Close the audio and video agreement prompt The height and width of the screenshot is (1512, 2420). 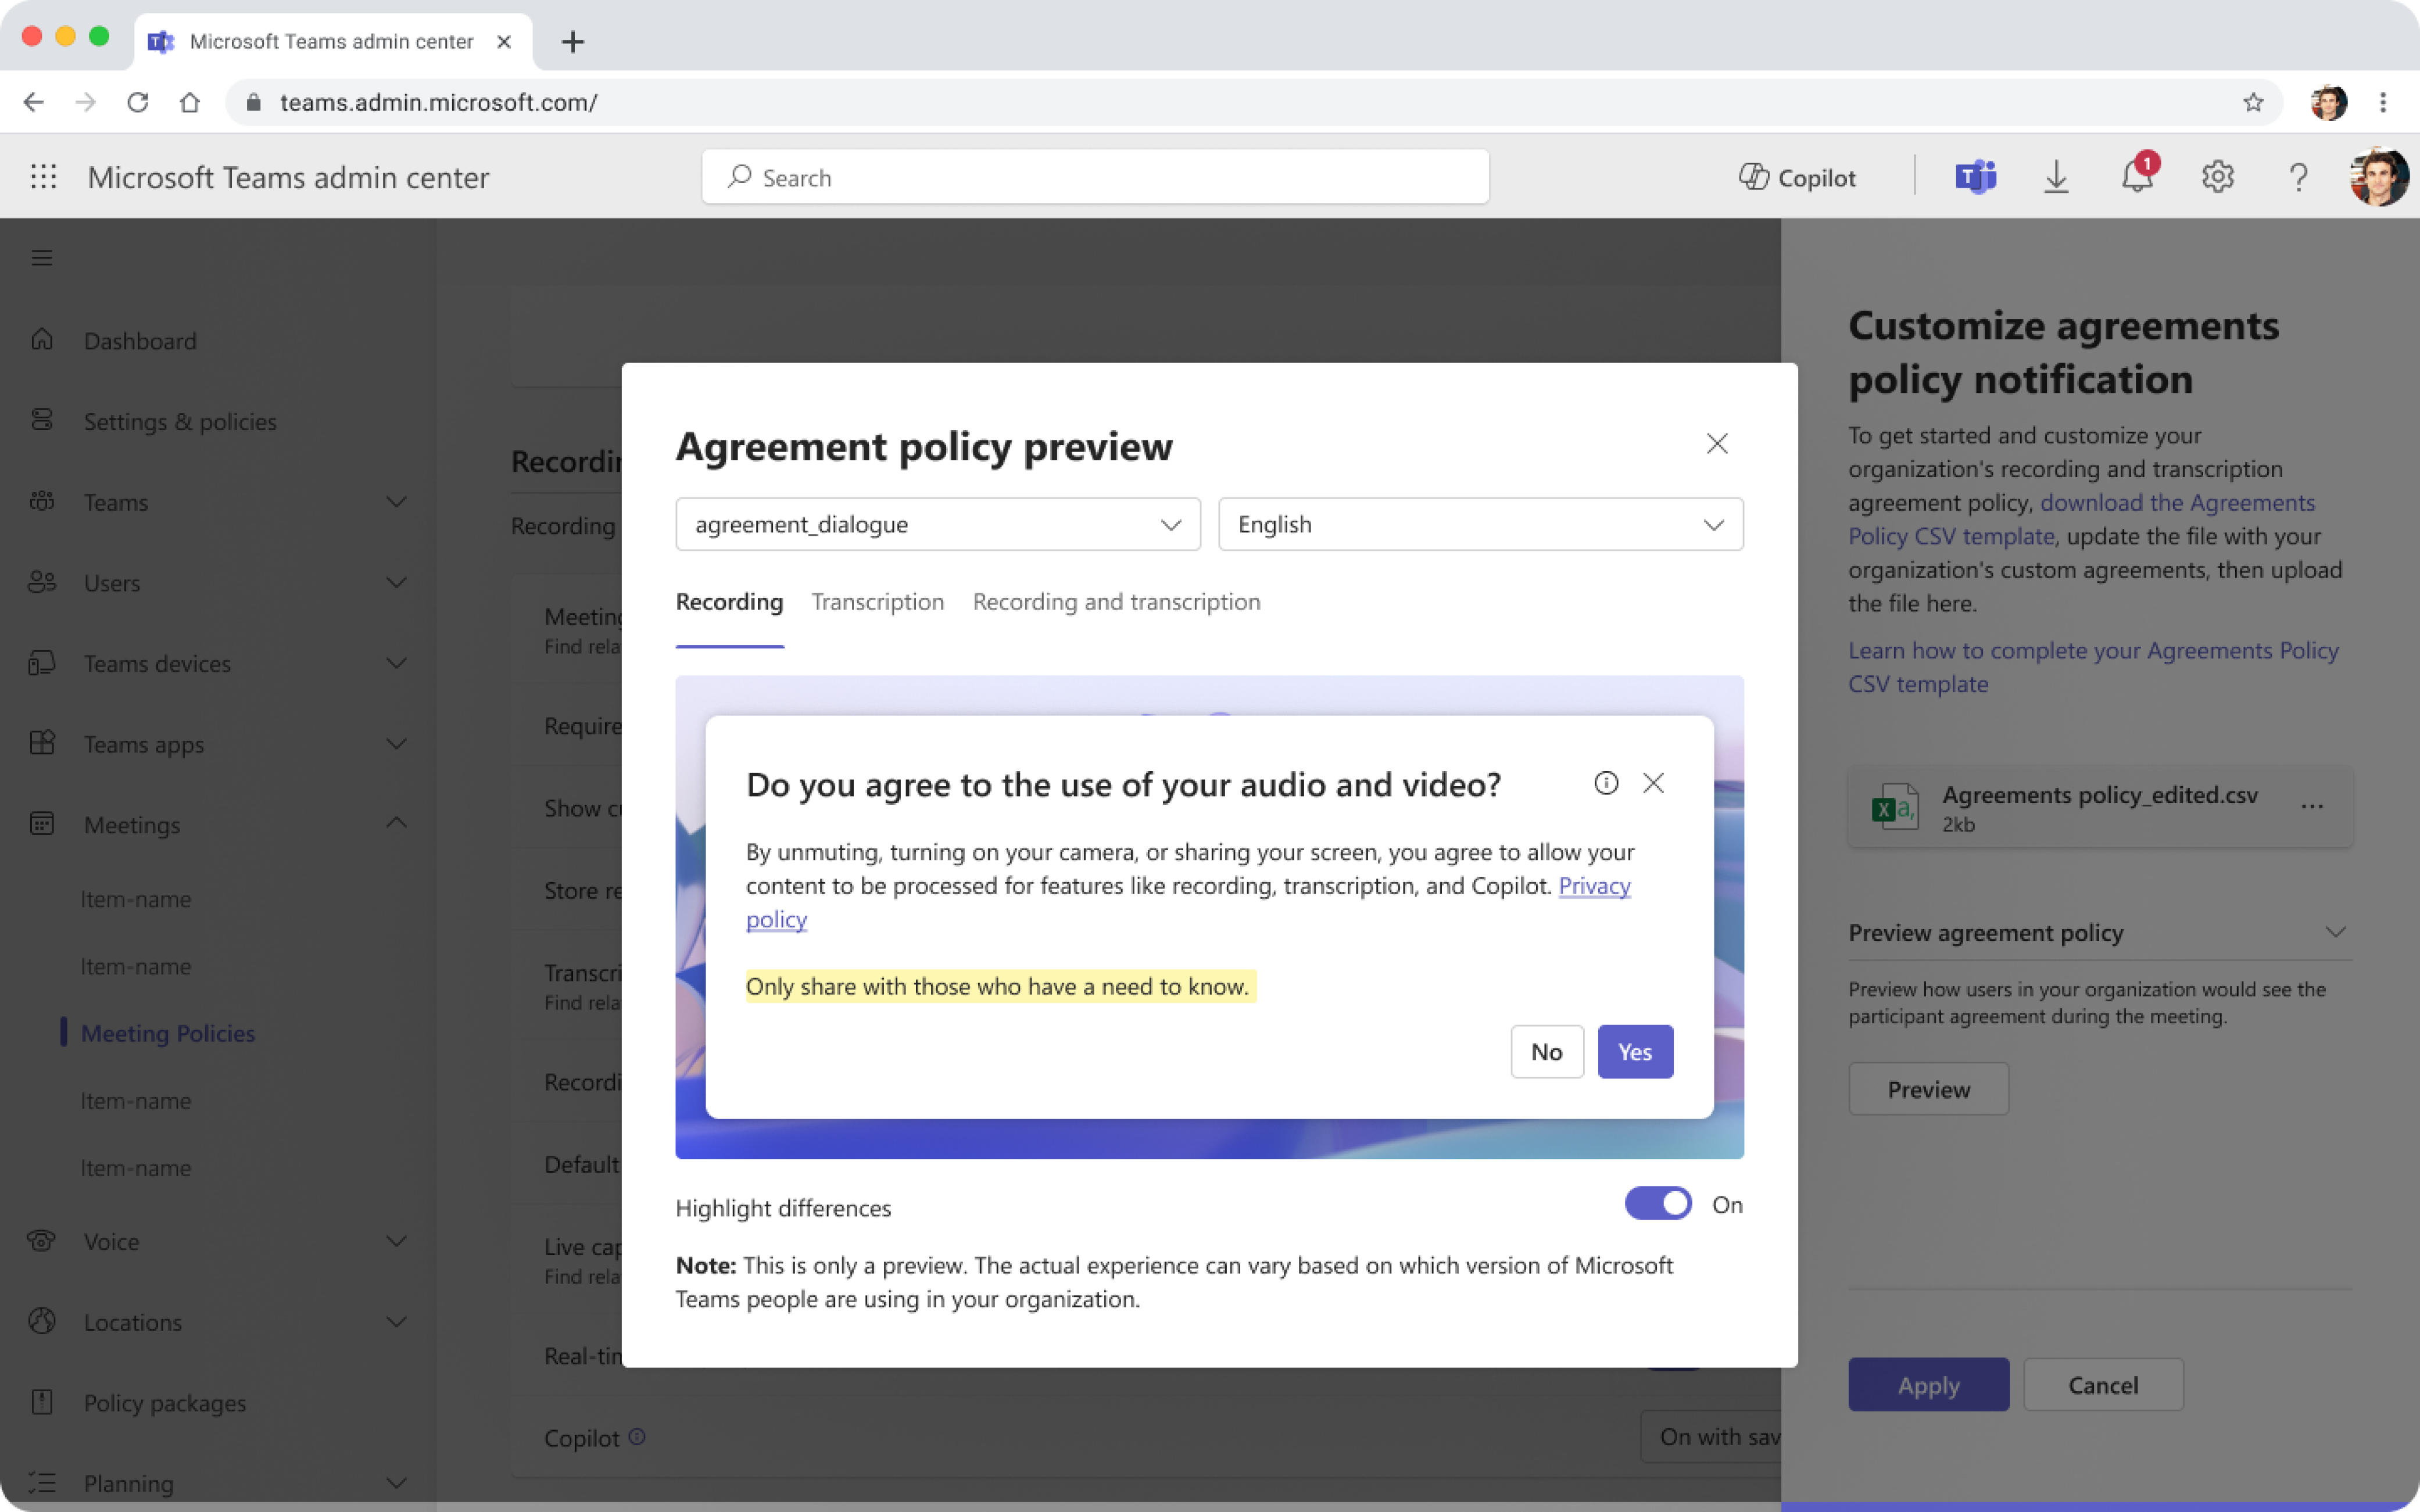[x=1654, y=783]
